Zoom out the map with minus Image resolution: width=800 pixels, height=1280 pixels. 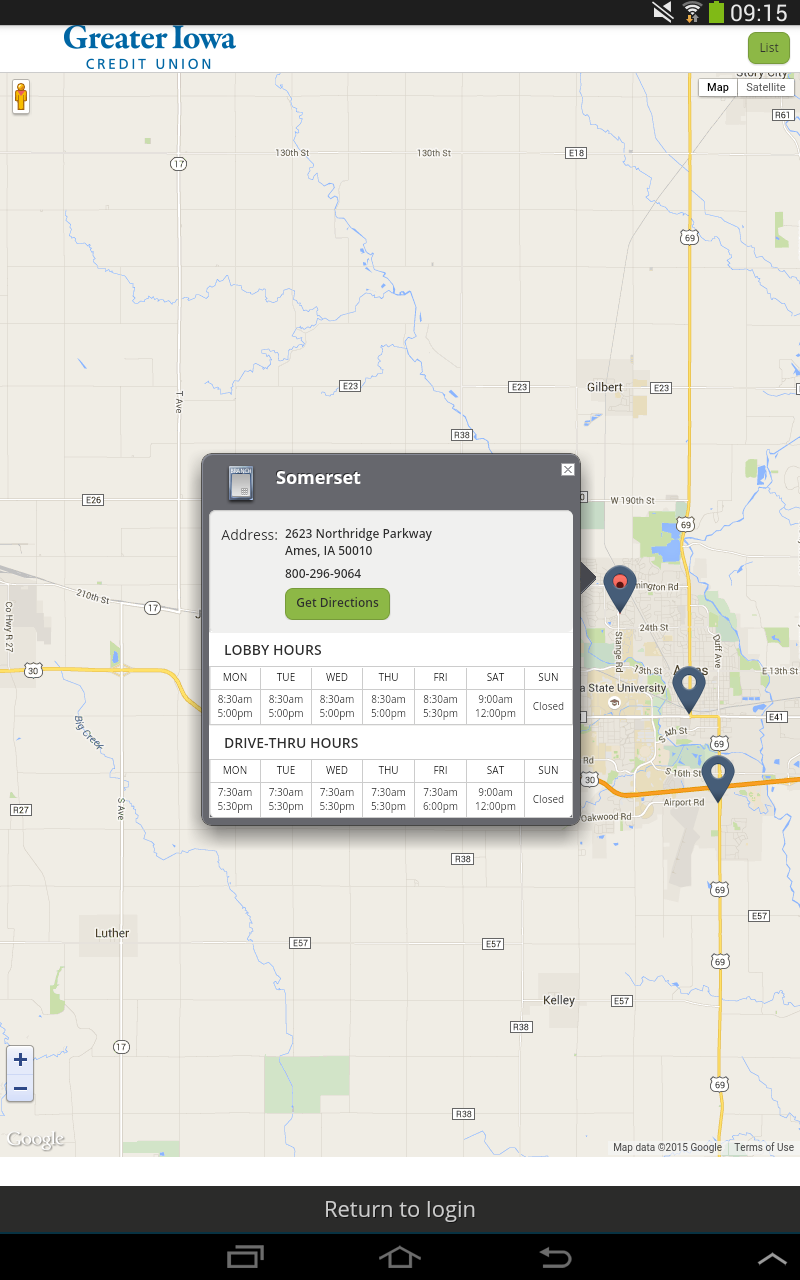(20, 1088)
